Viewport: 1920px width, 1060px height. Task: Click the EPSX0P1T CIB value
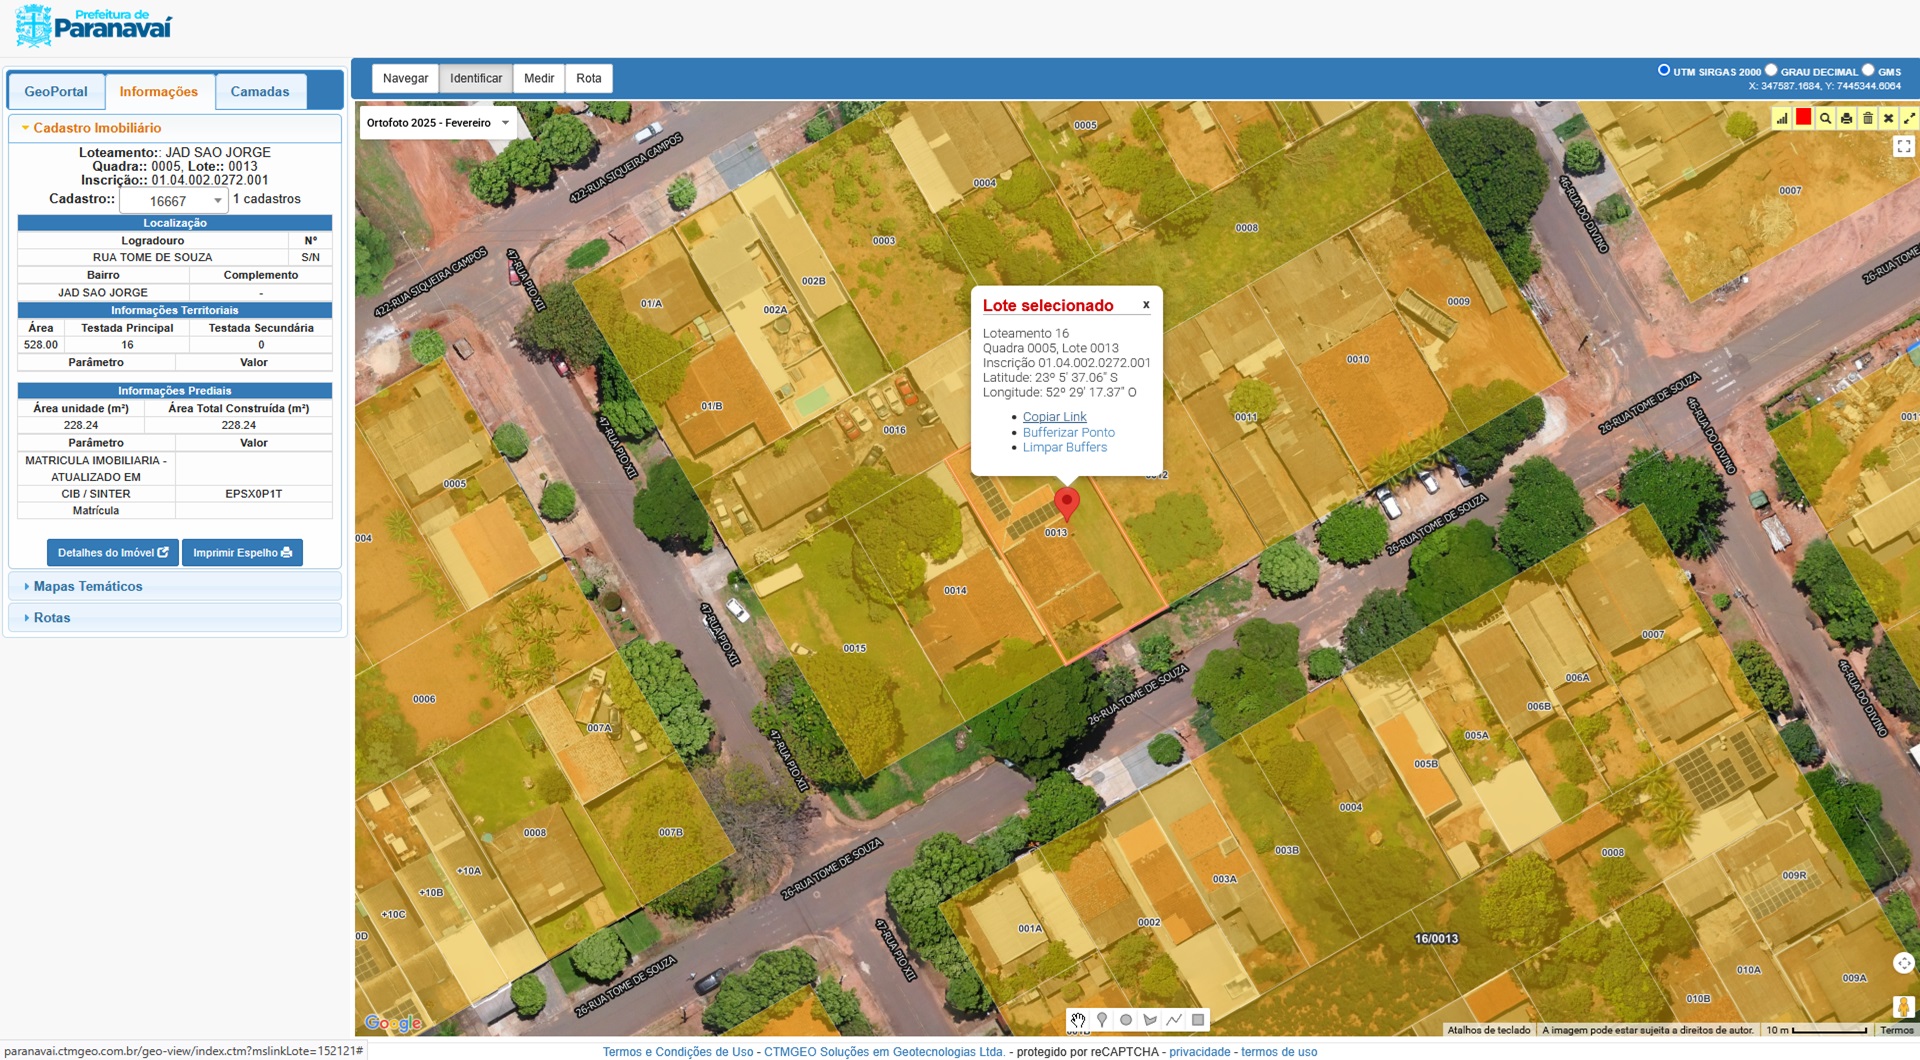point(254,494)
